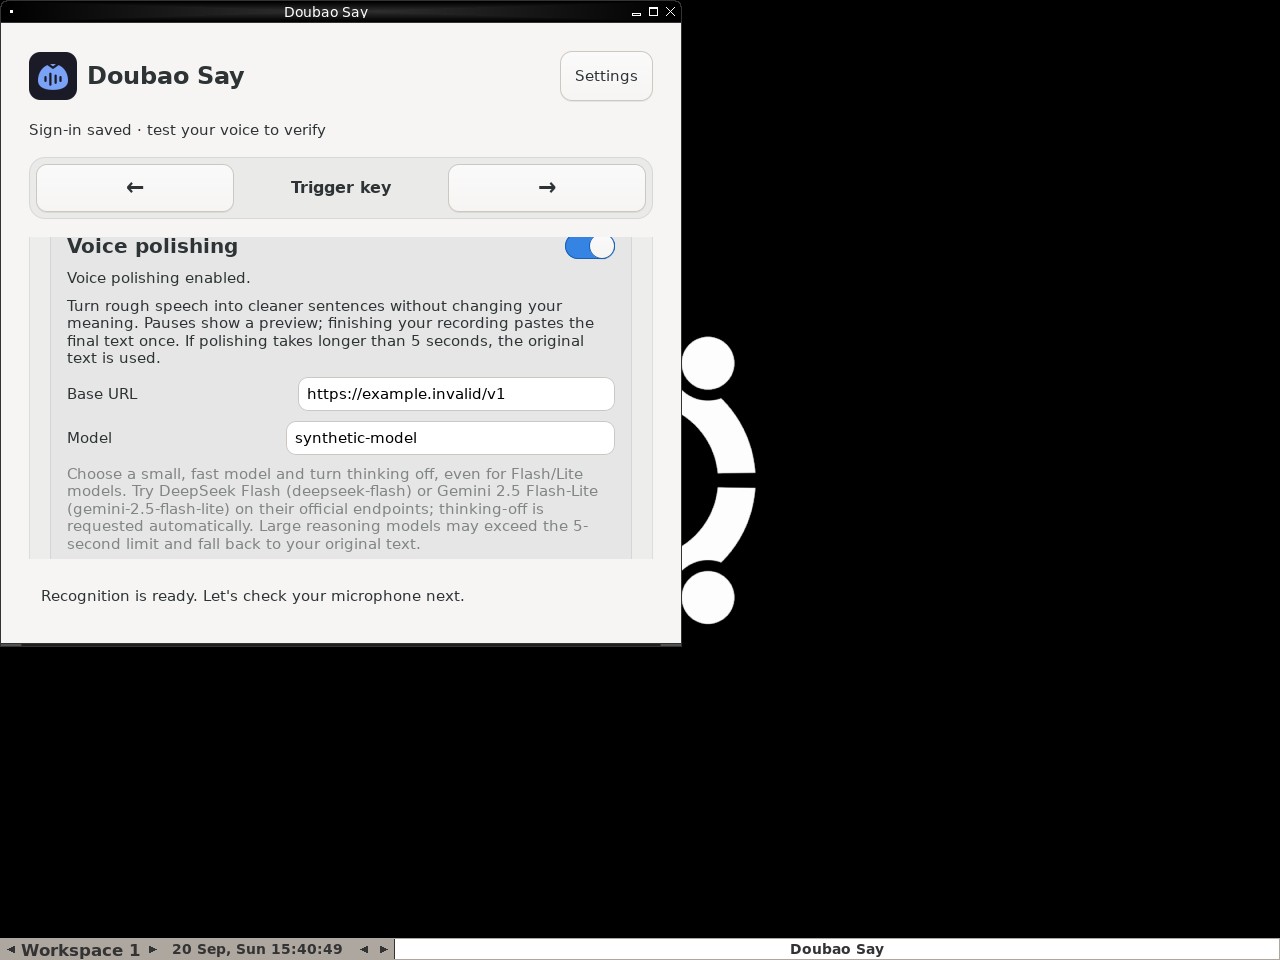The width and height of the screenshot is (1280, 960).
Task: Click the polishing description paragraph
Action: [x=331, y=332]
